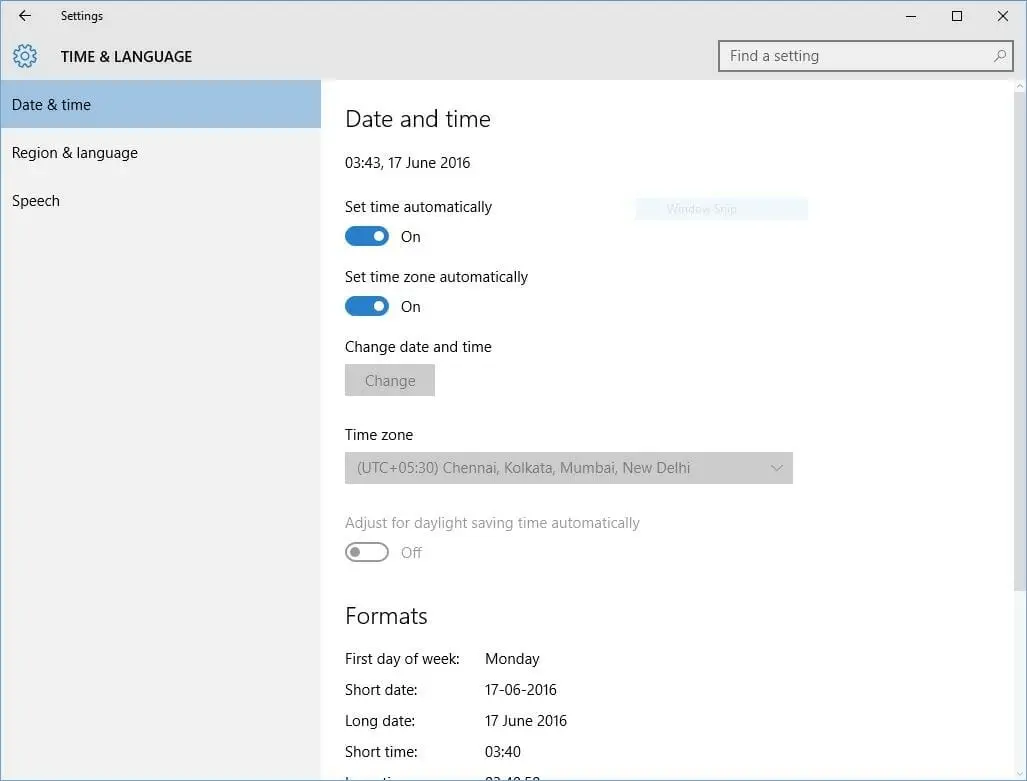Viewport: 1027px width, 781px height.
Task: Click the TIME & LANGUAGE header title
Action: point(126,57)
